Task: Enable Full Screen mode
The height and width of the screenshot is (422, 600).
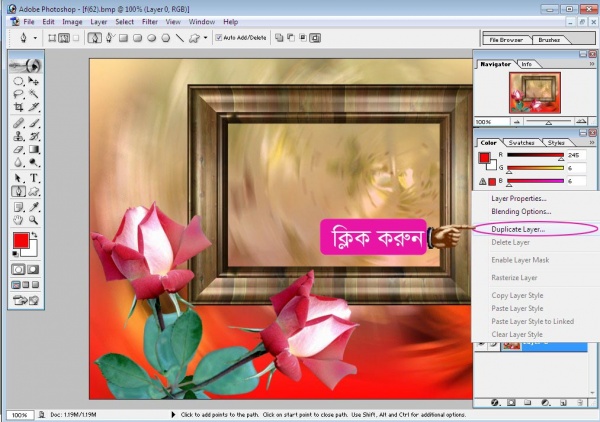Action: pos(35,285)
